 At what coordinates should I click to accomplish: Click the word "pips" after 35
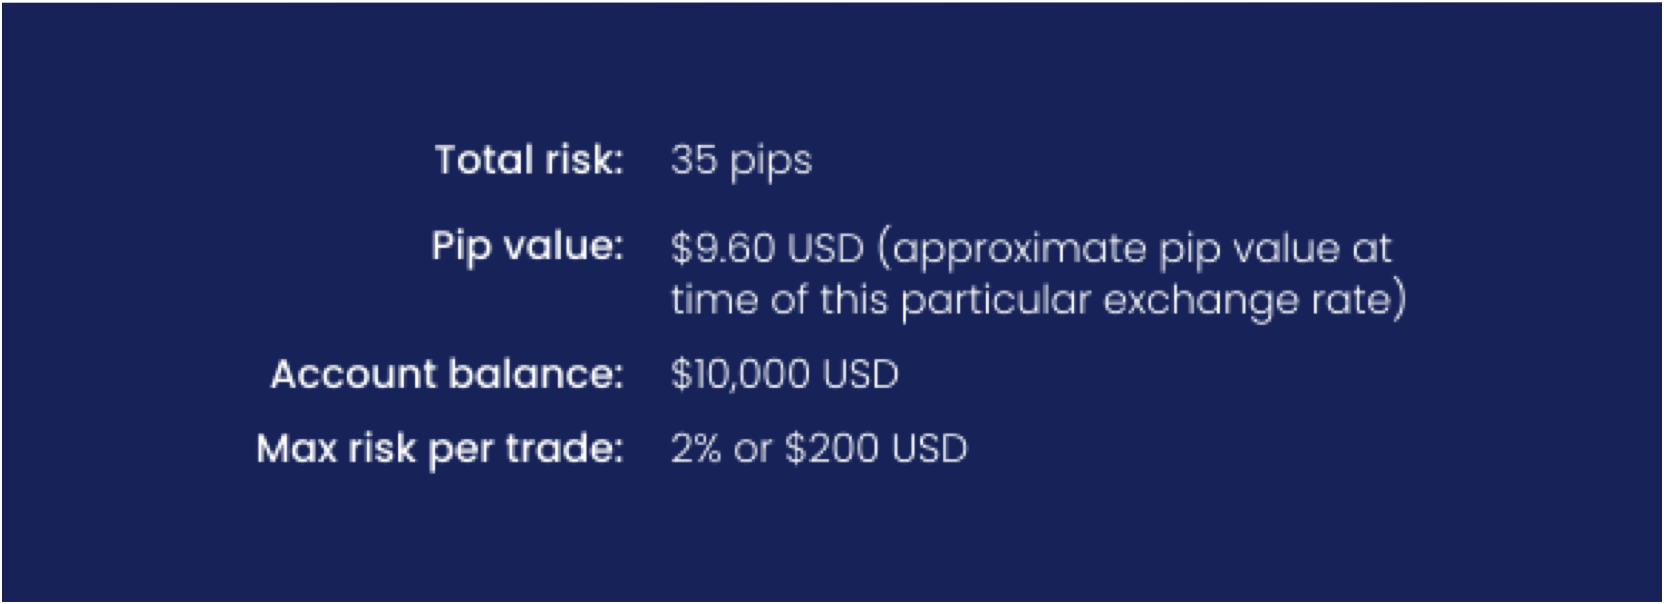770,162
